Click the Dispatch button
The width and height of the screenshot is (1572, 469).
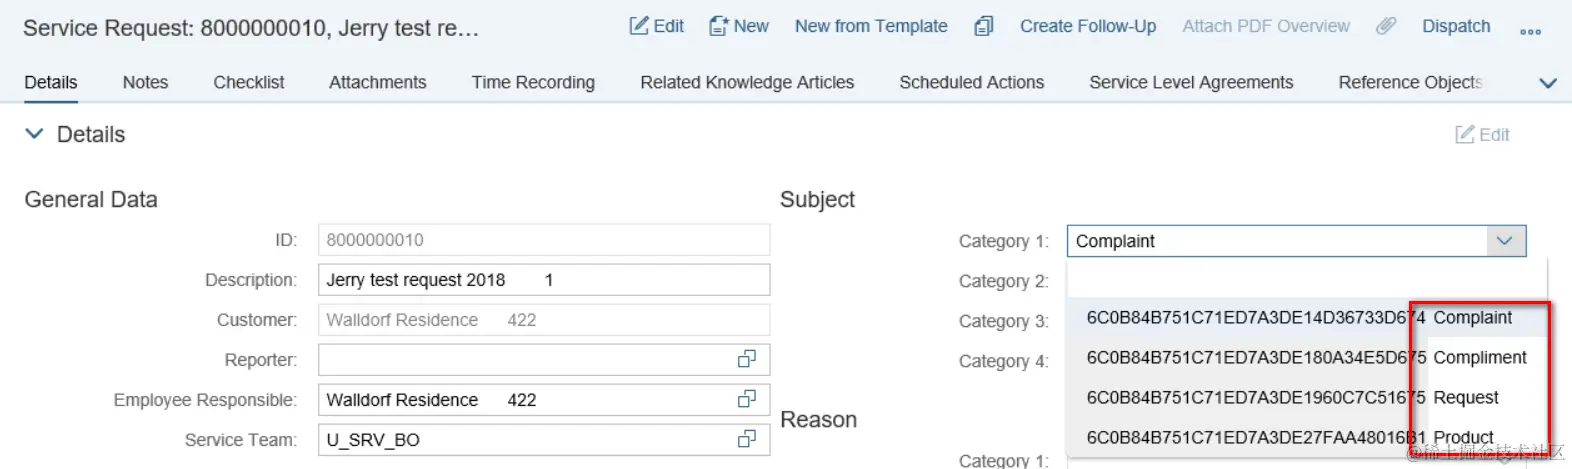[x=1455, y=26]
